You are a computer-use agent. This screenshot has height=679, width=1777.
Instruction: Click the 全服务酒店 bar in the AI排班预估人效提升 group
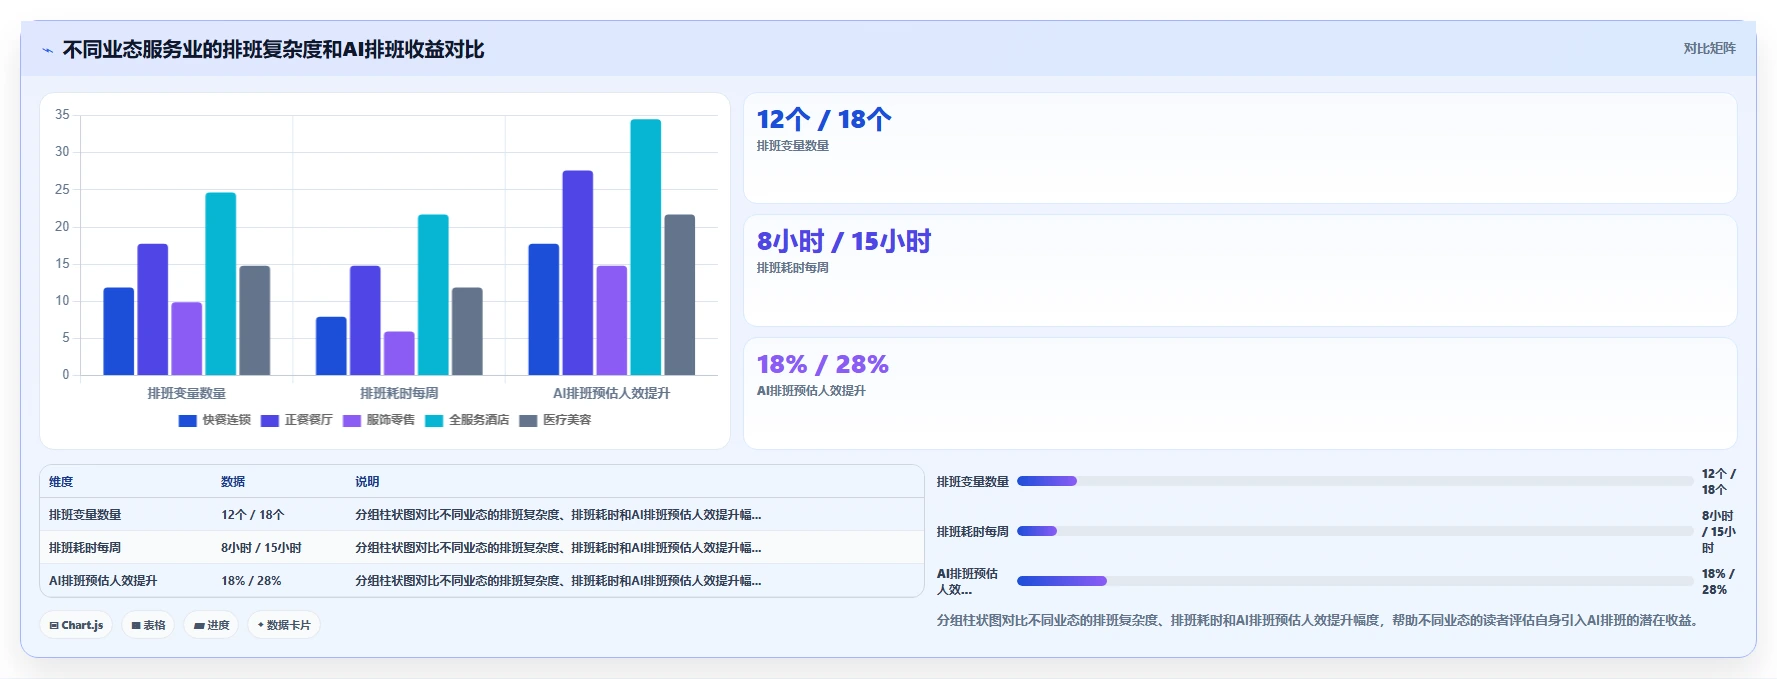(646, 247)
